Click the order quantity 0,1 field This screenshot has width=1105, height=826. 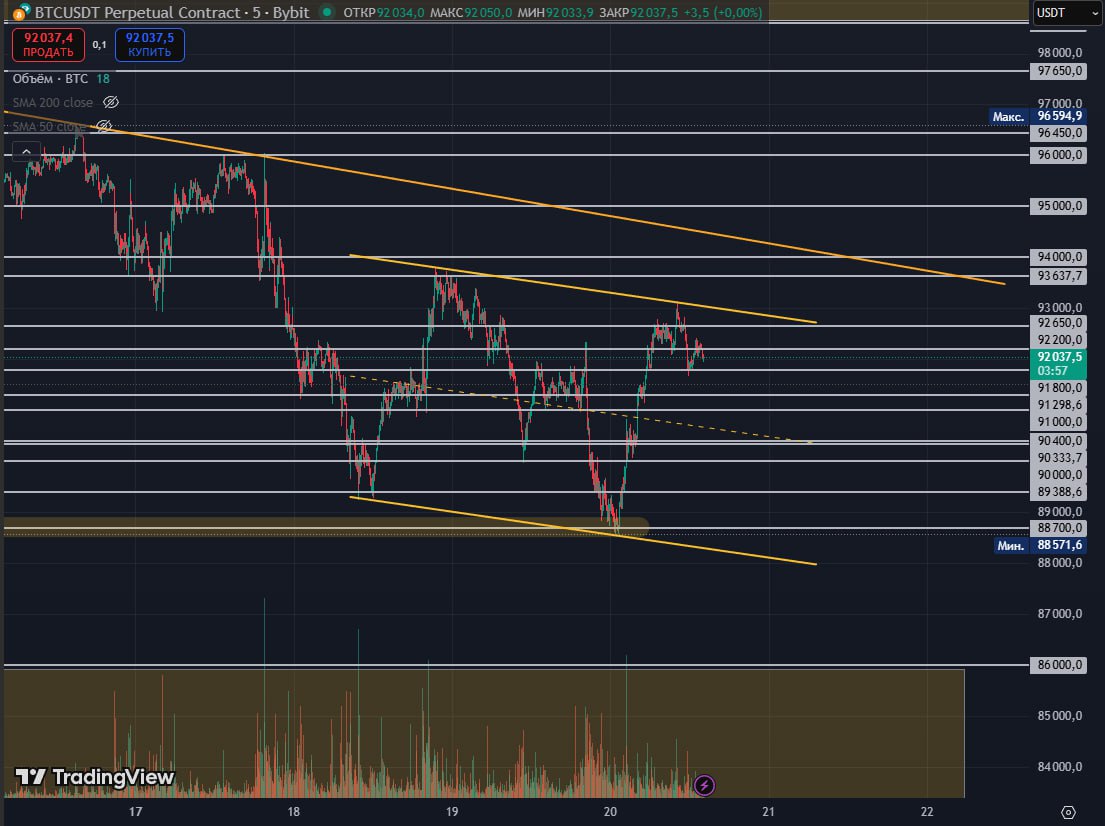tap(100, 45)
